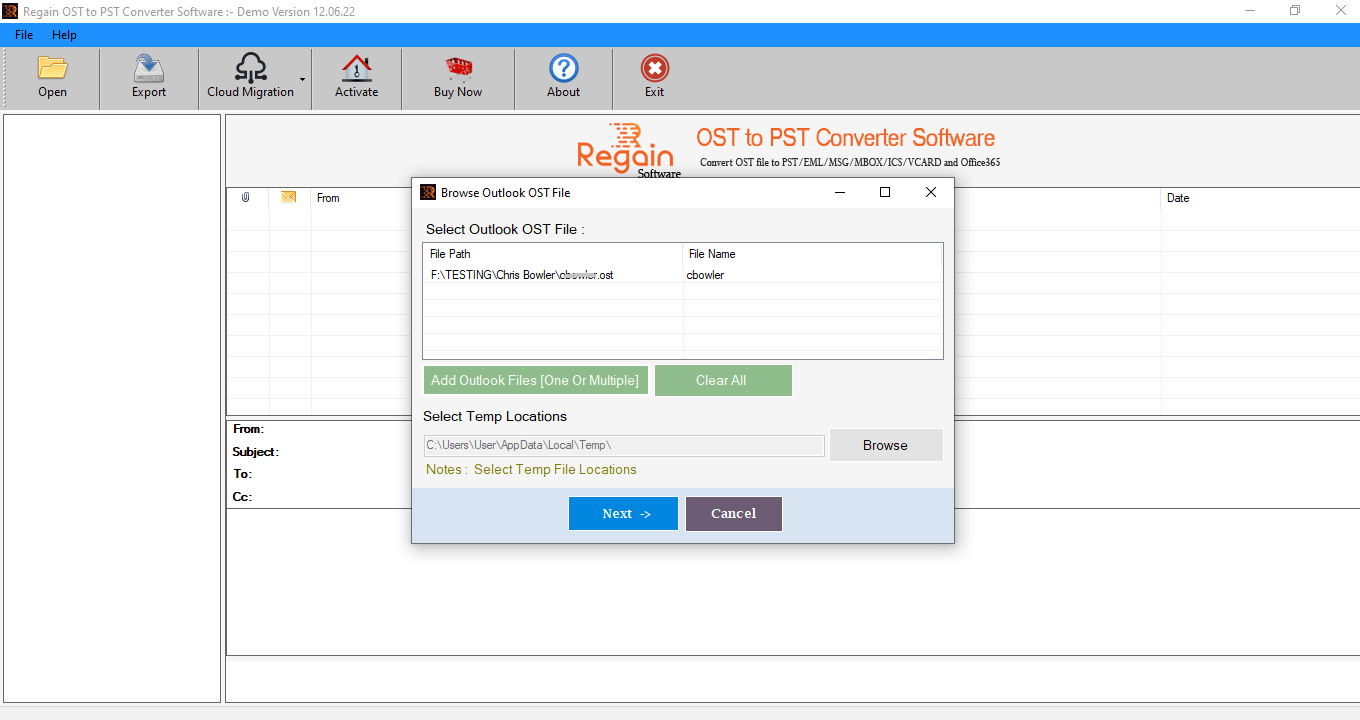Click the File Name column header

812,254
